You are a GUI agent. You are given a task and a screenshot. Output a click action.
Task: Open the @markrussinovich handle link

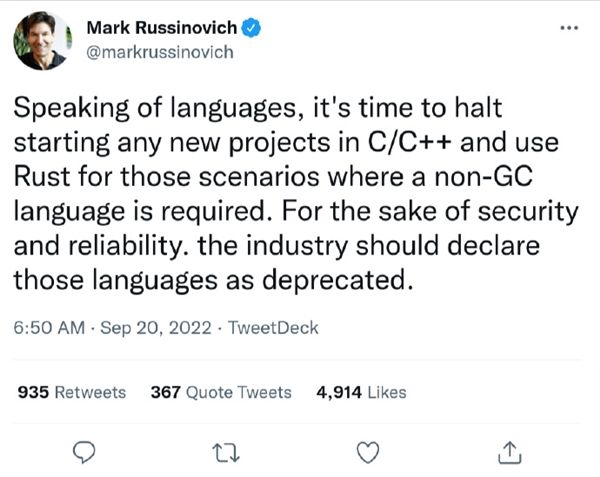click(x=160, y=52)
